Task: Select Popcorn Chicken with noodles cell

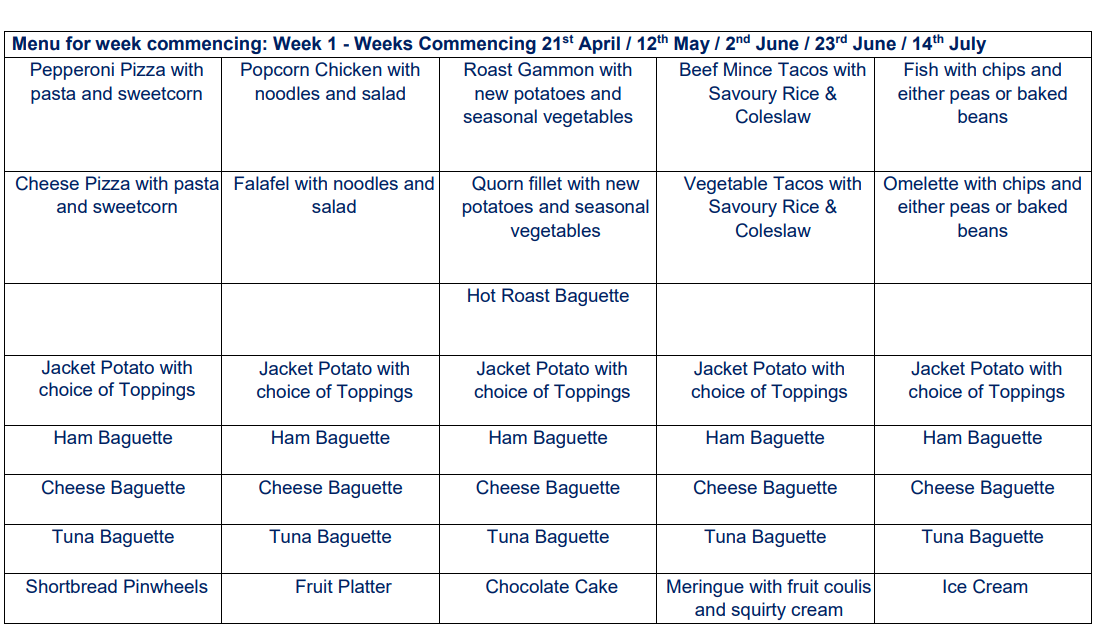Action: (x=331, y=114)
